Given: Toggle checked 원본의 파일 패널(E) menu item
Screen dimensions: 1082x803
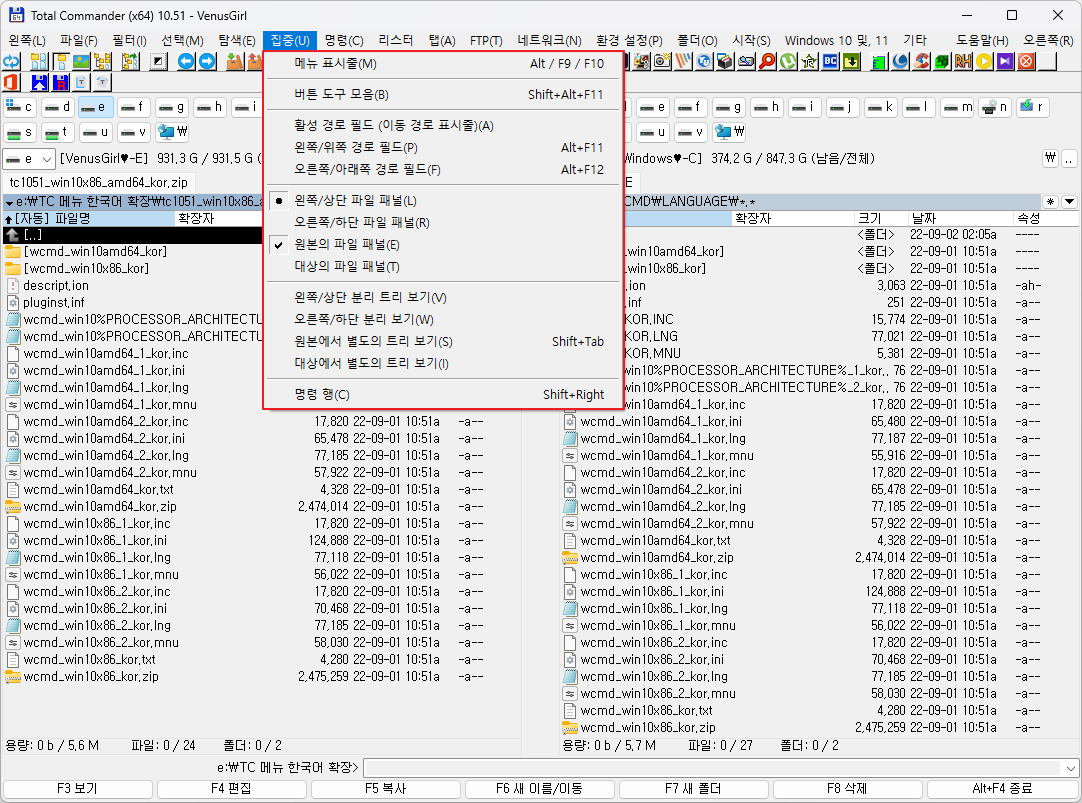Looking at the screenshot, I should (444, 245).
